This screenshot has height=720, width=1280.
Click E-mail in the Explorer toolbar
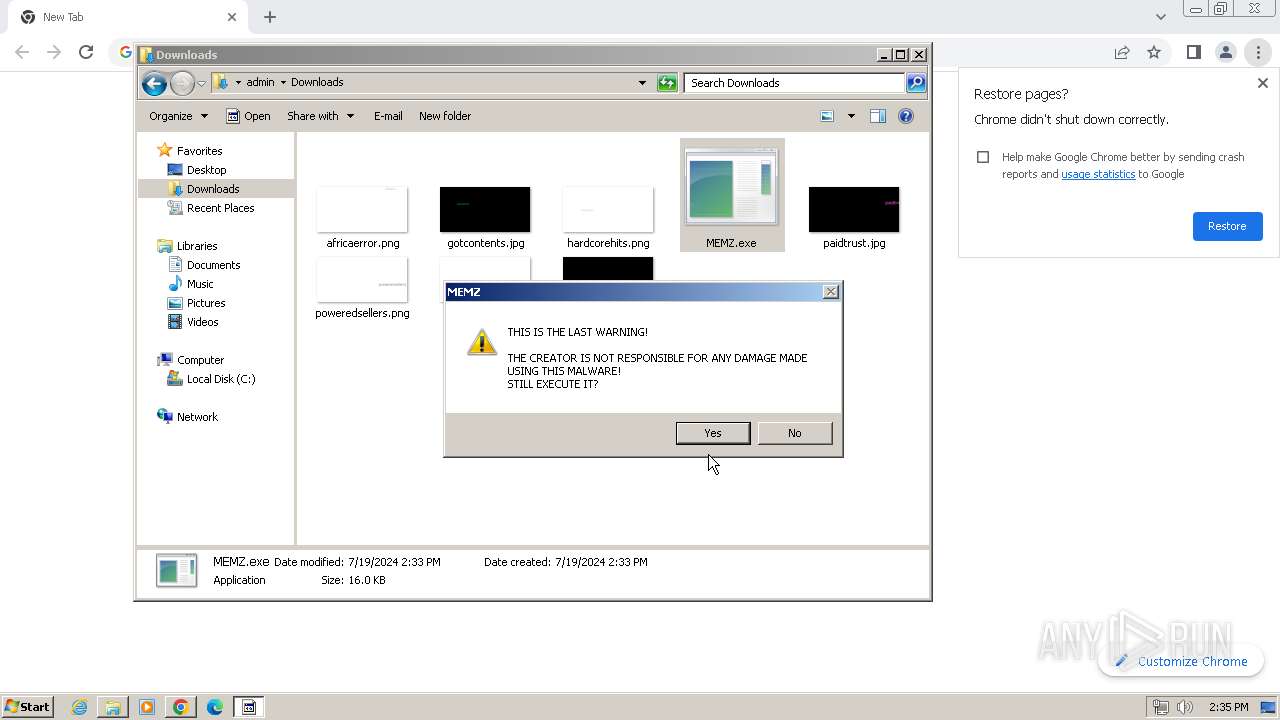click(388, 116)
